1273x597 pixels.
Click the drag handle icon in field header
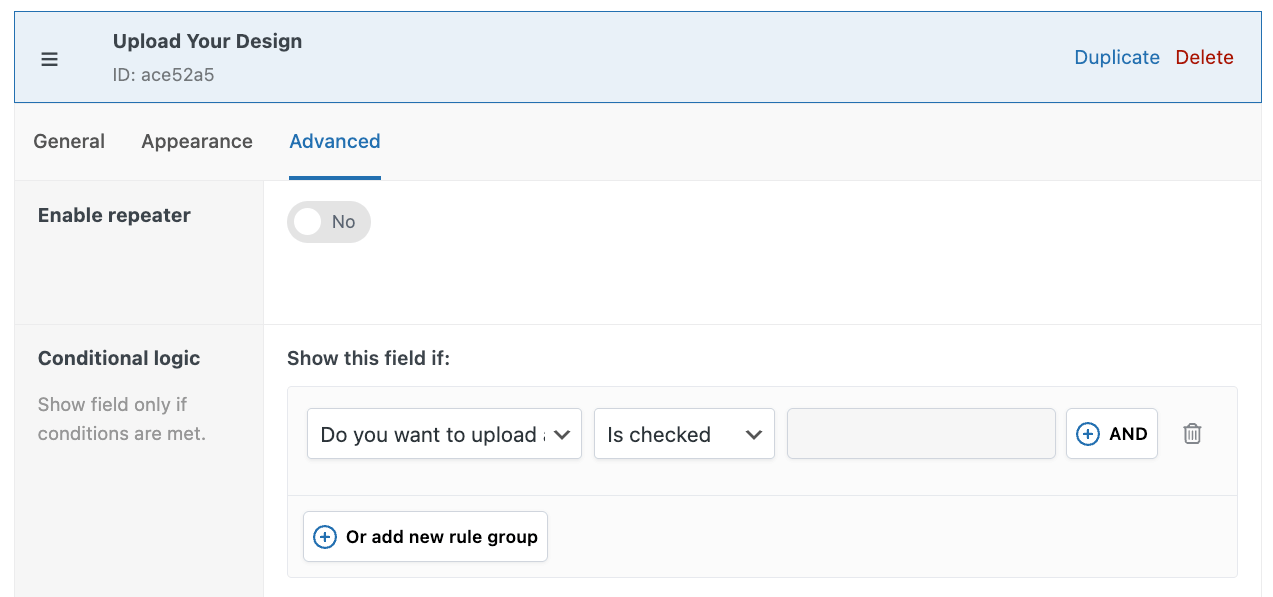(x=49, y=59)
